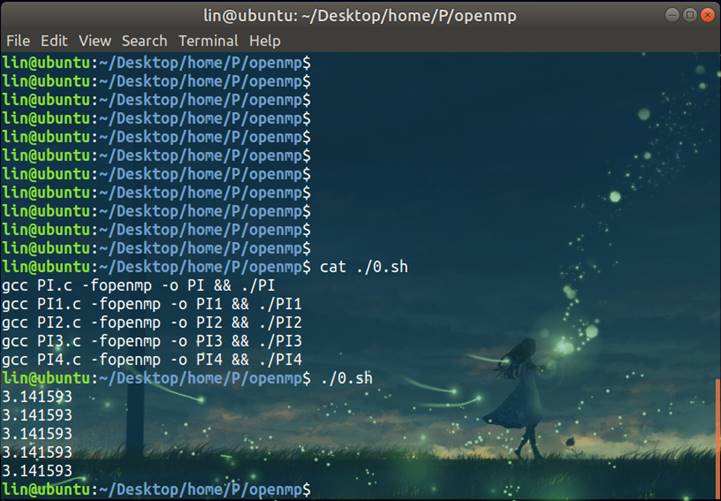Open the View menu

95,41
